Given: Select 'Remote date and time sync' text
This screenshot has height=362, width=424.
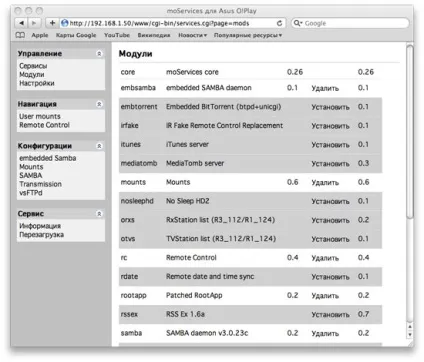Looking at the screenshot, I should 210,276.
